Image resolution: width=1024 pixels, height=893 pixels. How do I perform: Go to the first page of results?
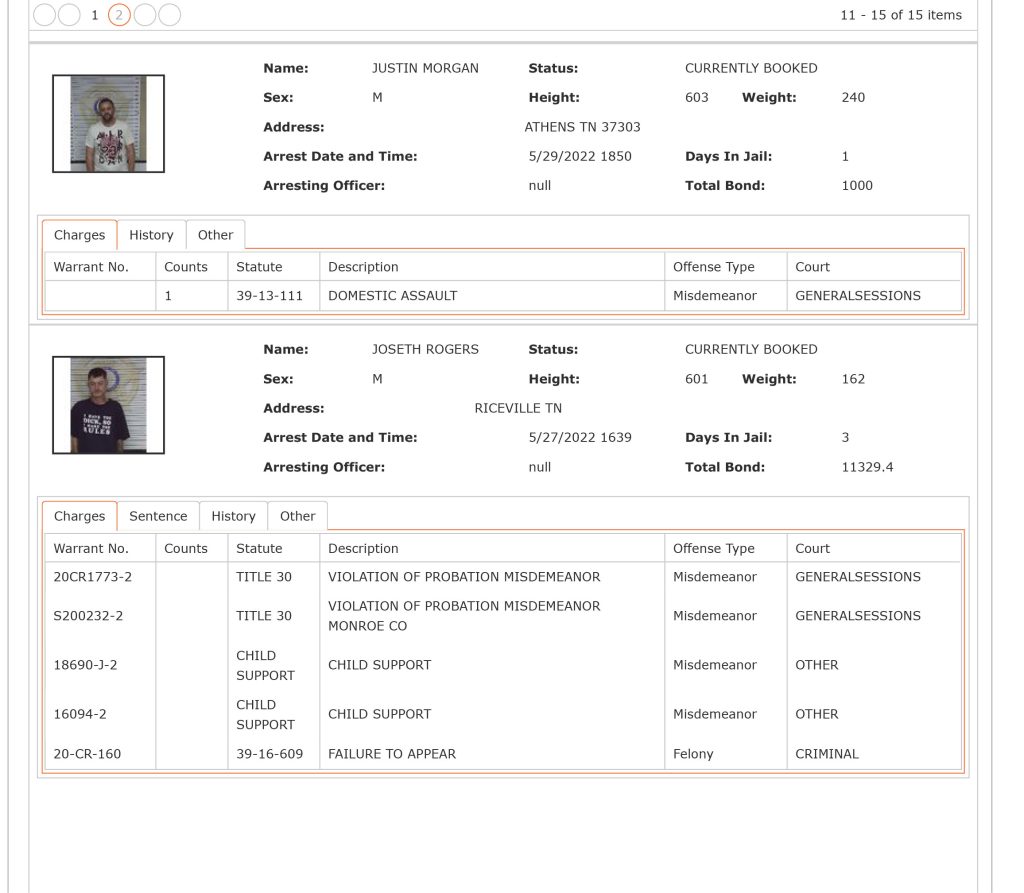point(44,14)
